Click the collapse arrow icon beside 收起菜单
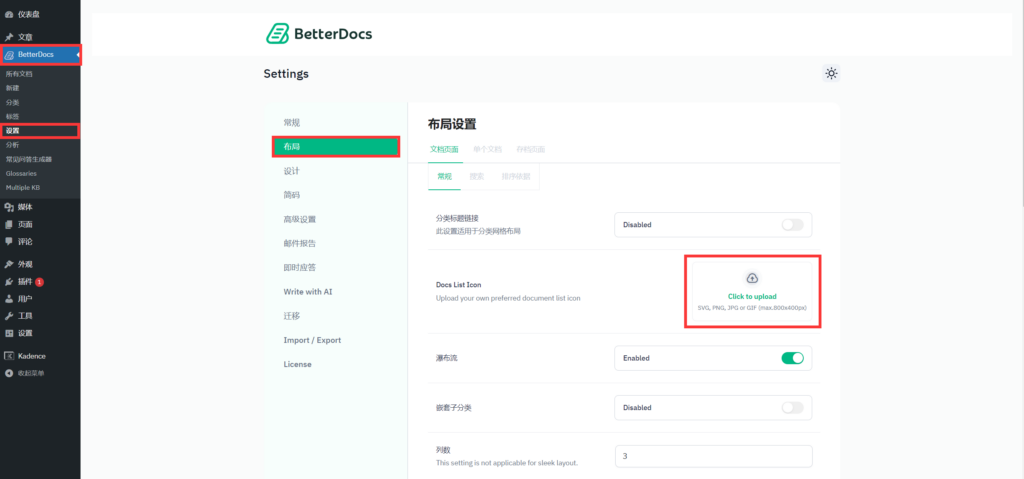 tap(9, 373)
